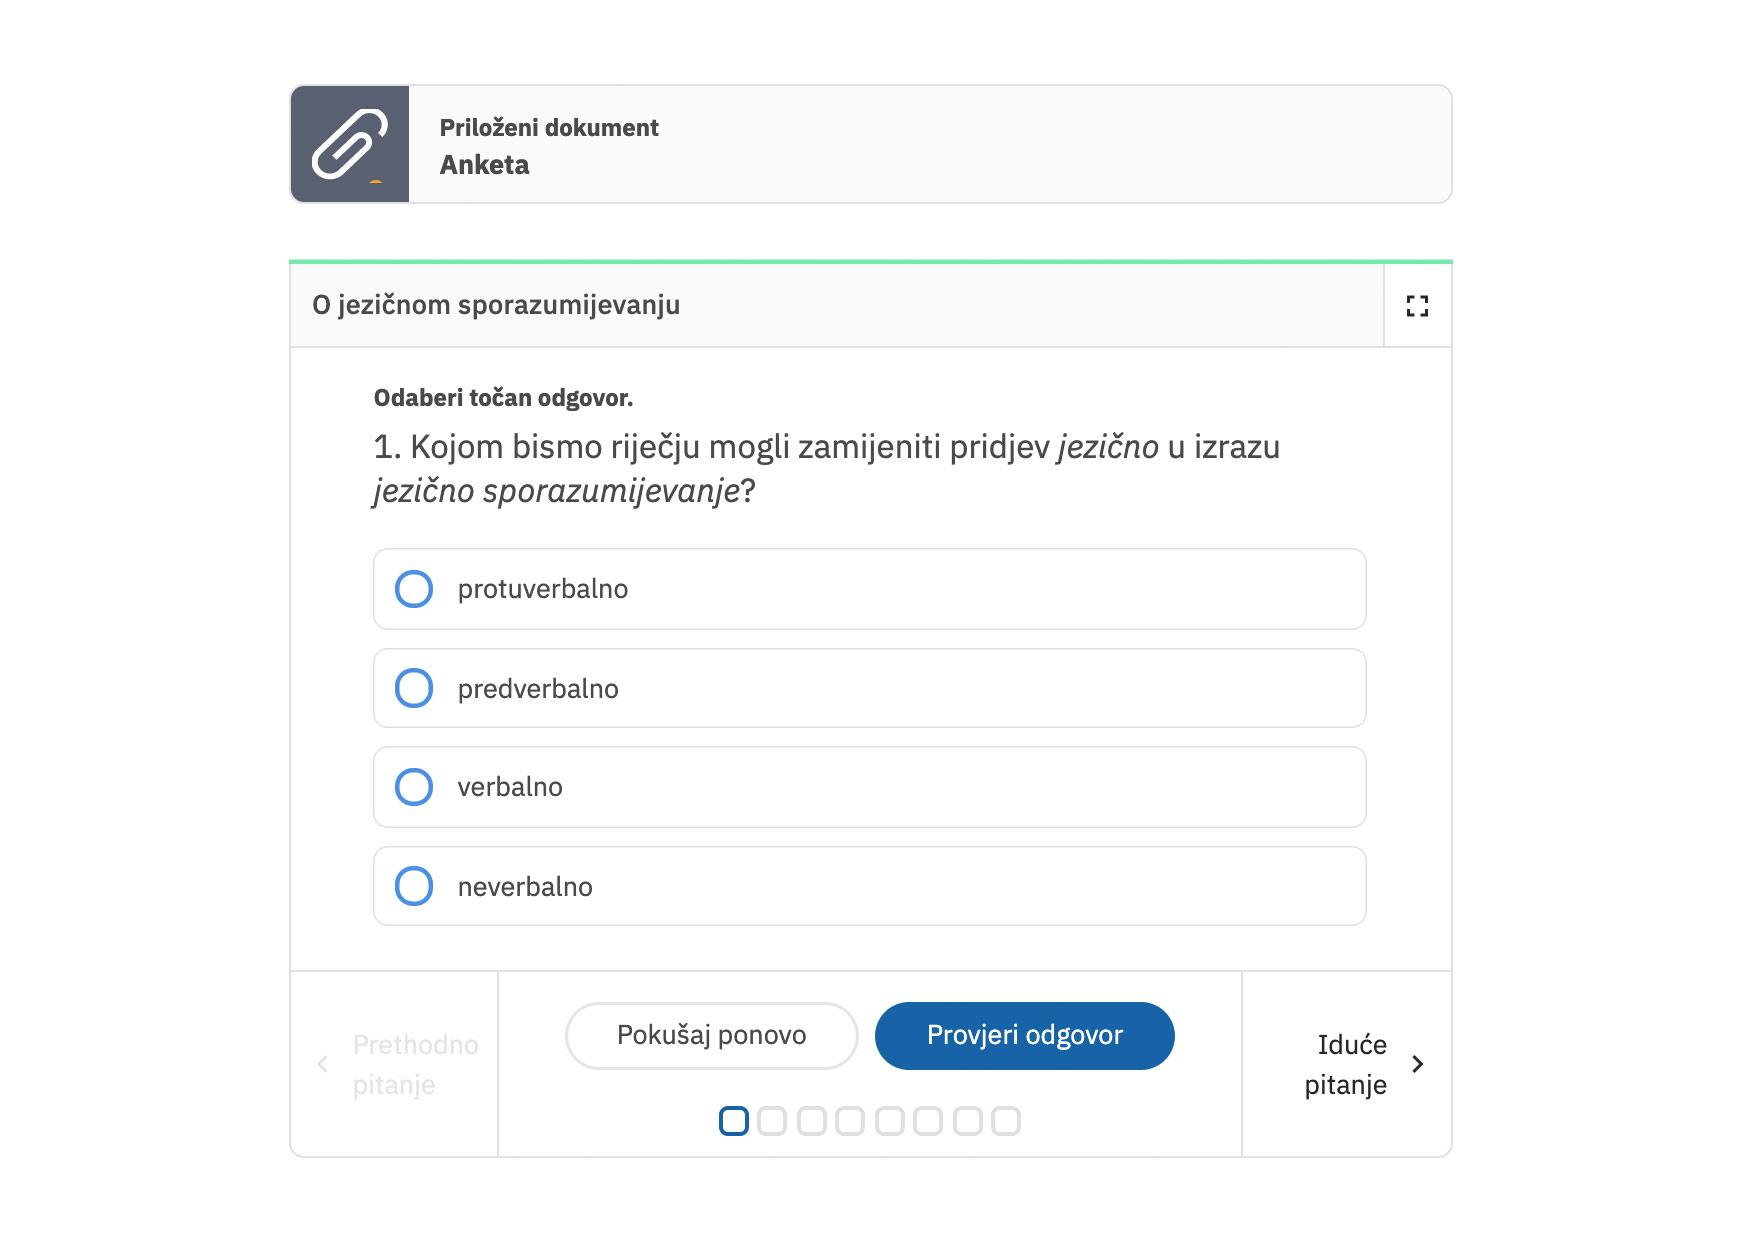Open the attached document paperclip icon
Image resolution: width=1740 pixels, height=1242 pixels.
point(349,144)
